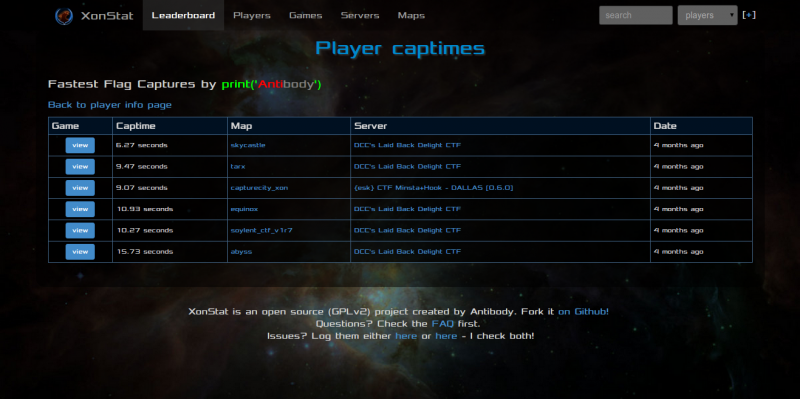Follow the on Github link

(583, 311)
